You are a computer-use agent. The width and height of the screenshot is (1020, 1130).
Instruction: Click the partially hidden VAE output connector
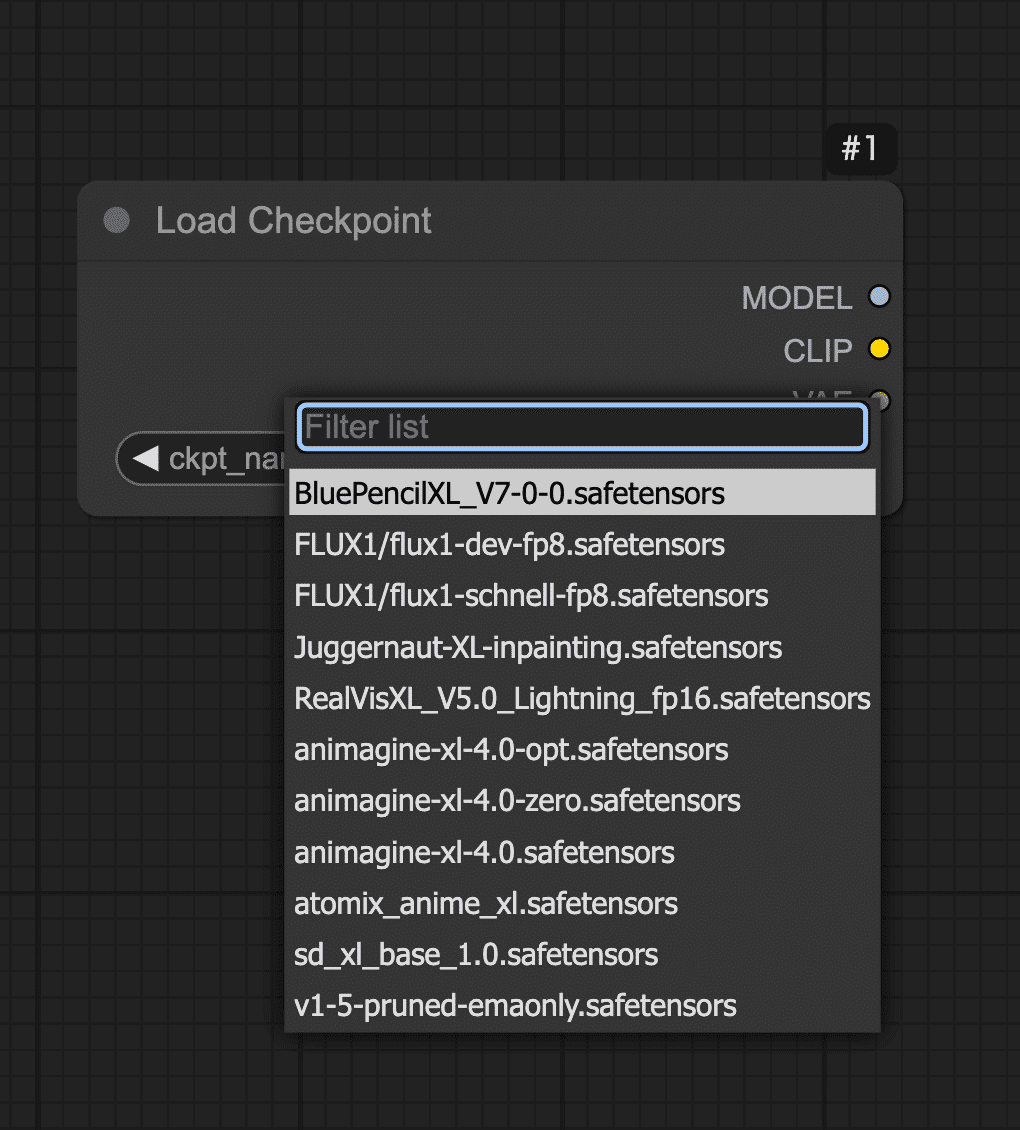pyautogui.click(x=880, y=397)
